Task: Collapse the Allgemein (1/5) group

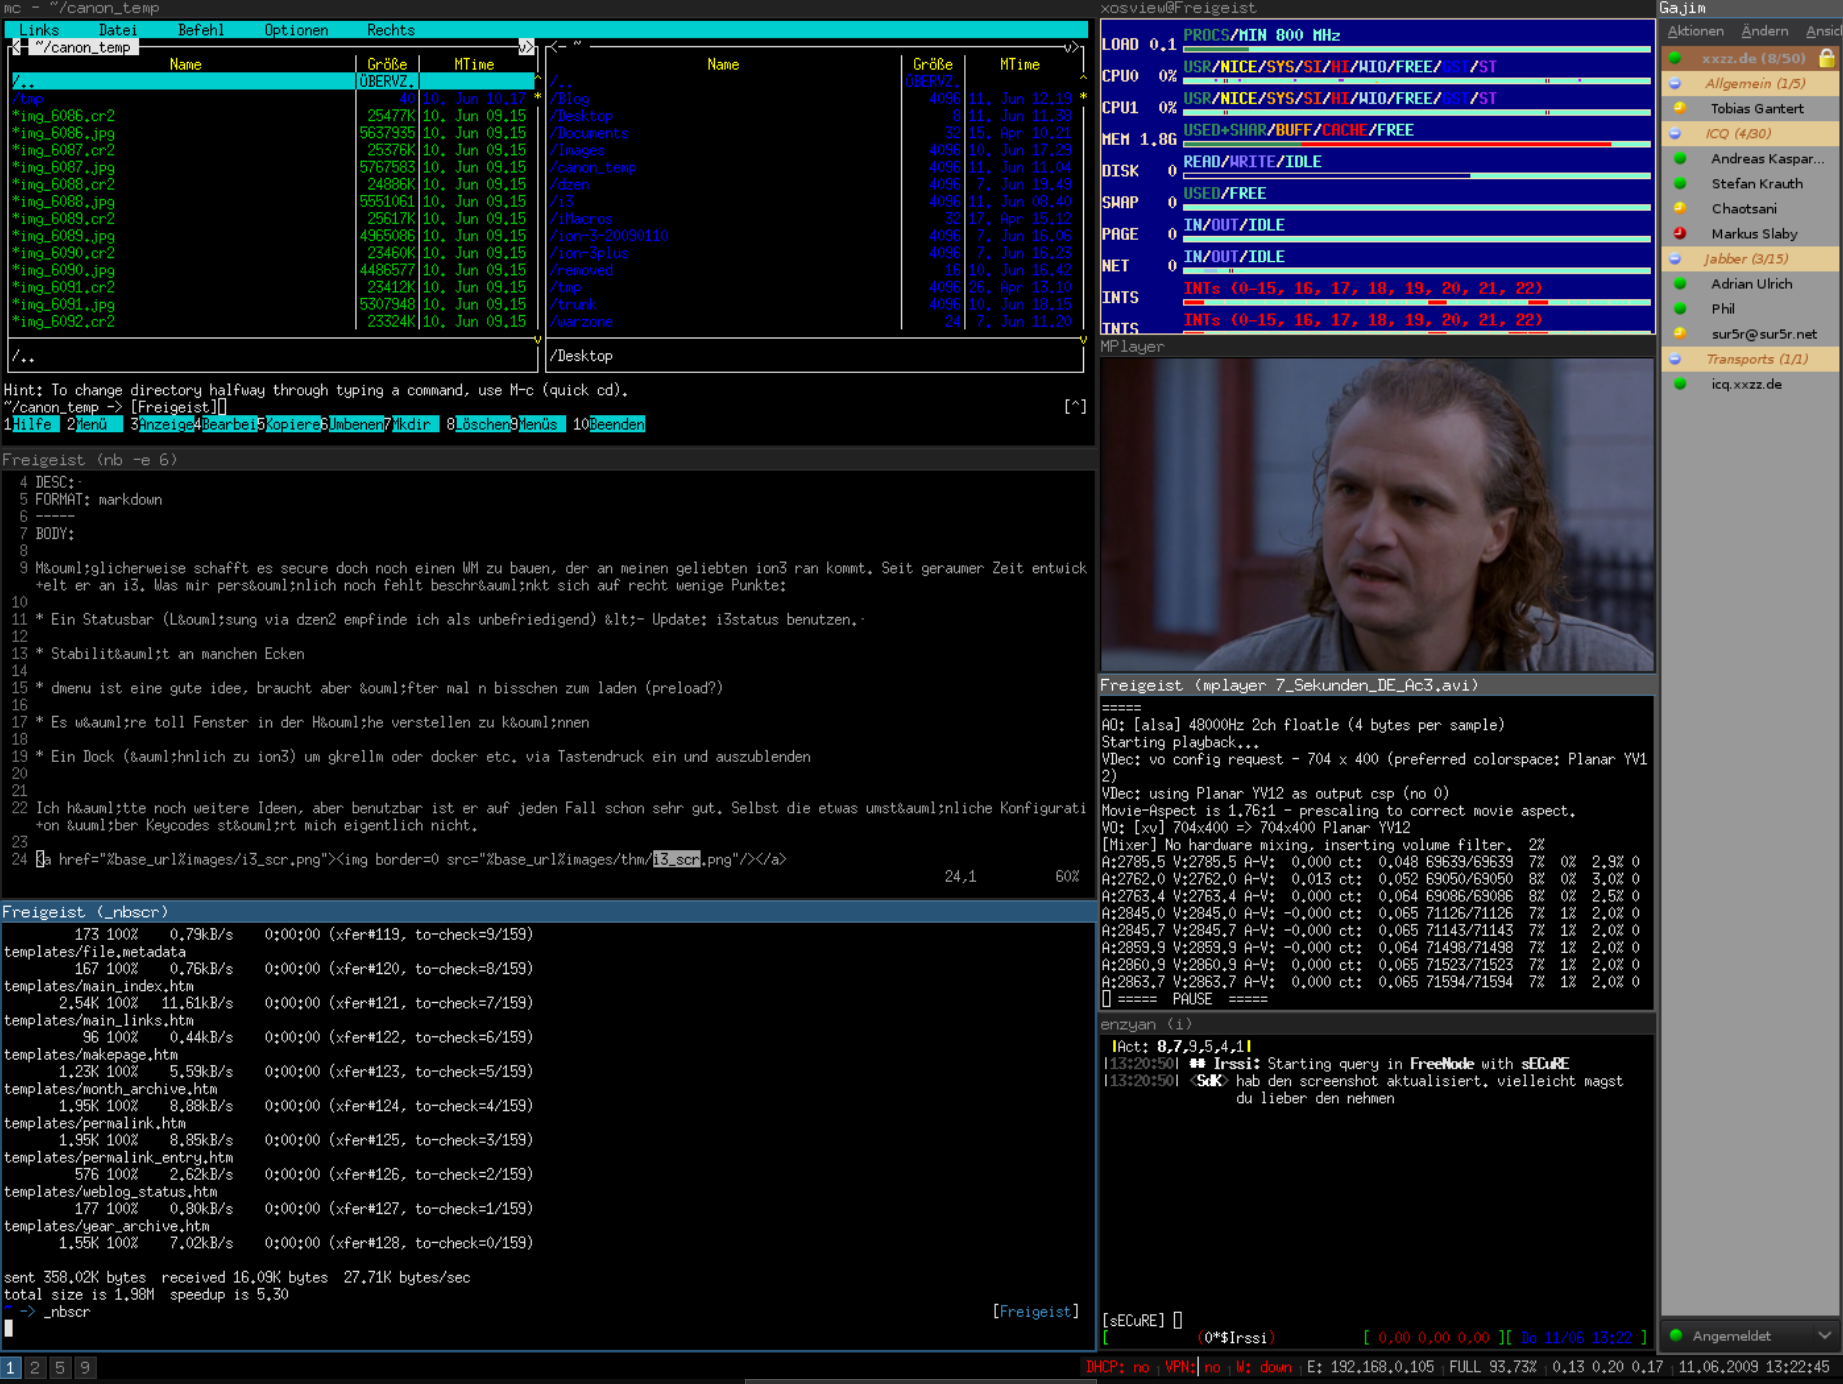Action: tap(1675, 83)
